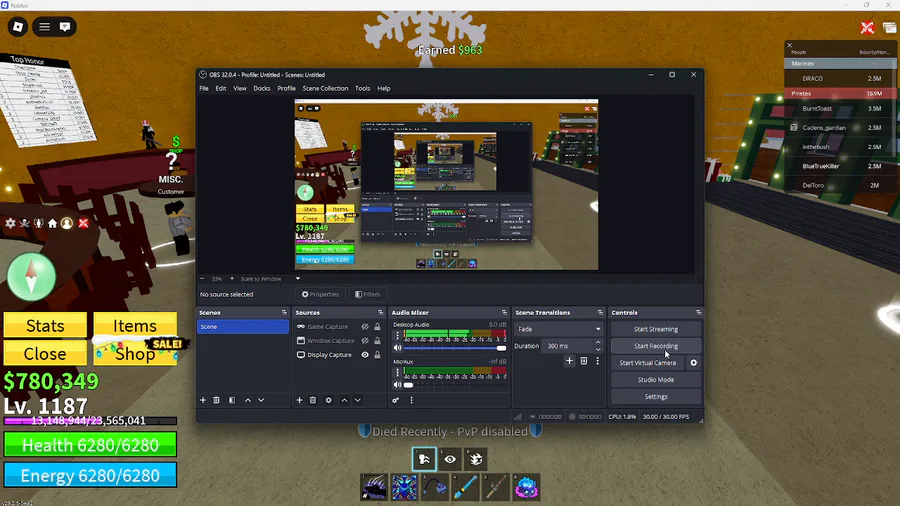Image resolution: width=900 pixels, height=506 pixels.
Task: Select hotbar slot 3 whip weapon
Action: click(435, 487)
